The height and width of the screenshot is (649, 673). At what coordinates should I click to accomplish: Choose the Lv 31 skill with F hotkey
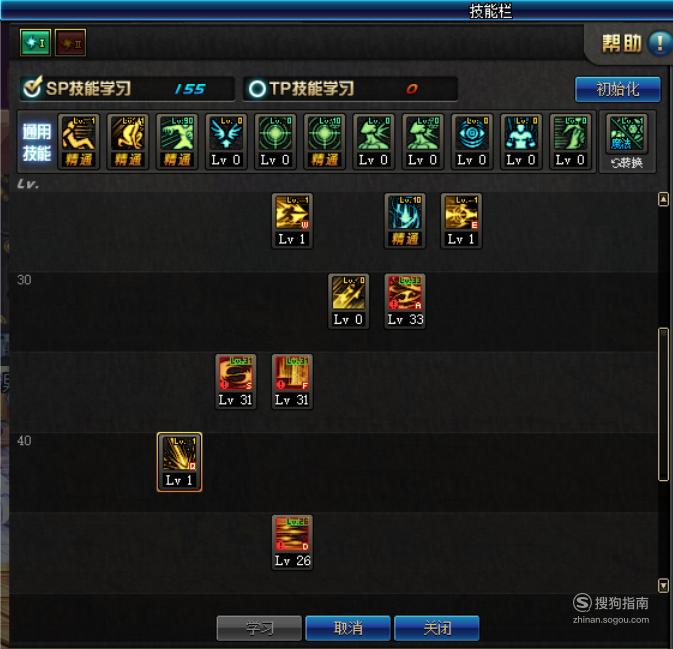tap(292, 382)
